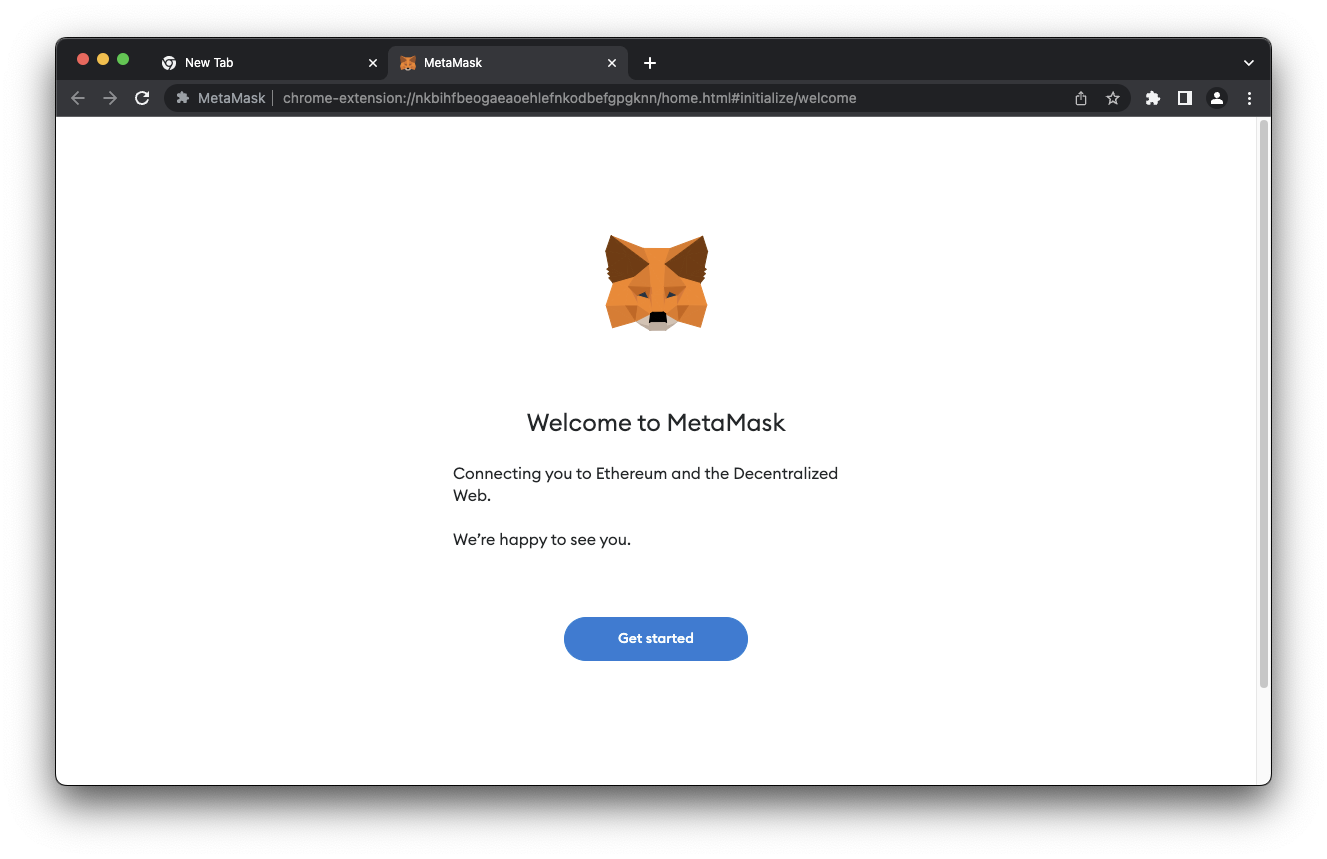The image size is (1327, 859).
Task: Select the MetaMask browser tab
Action: click(508, 63)
